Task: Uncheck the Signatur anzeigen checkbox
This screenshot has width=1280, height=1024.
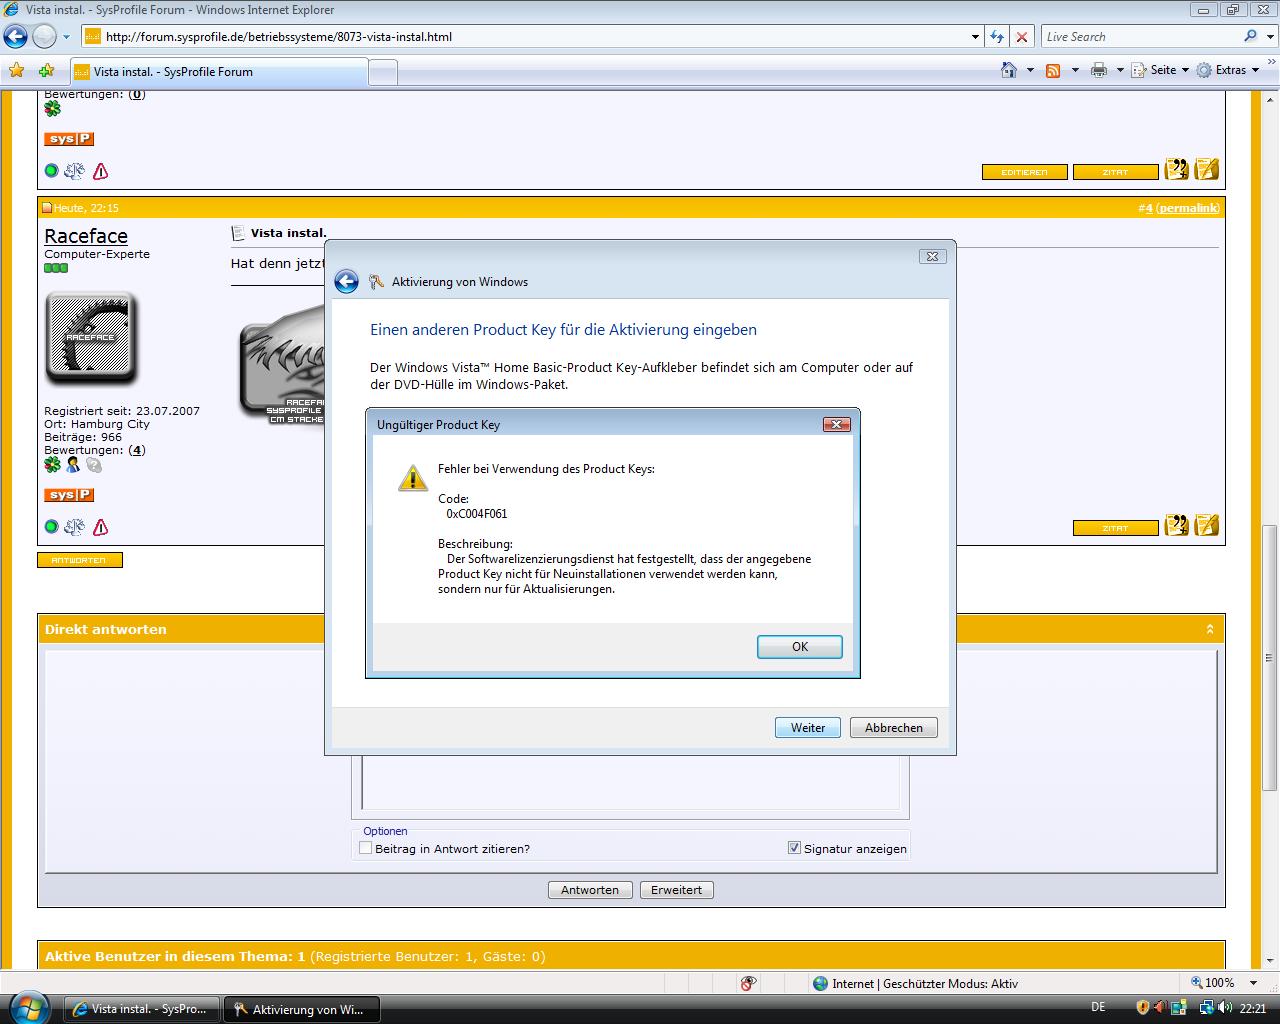Action: 794,848
